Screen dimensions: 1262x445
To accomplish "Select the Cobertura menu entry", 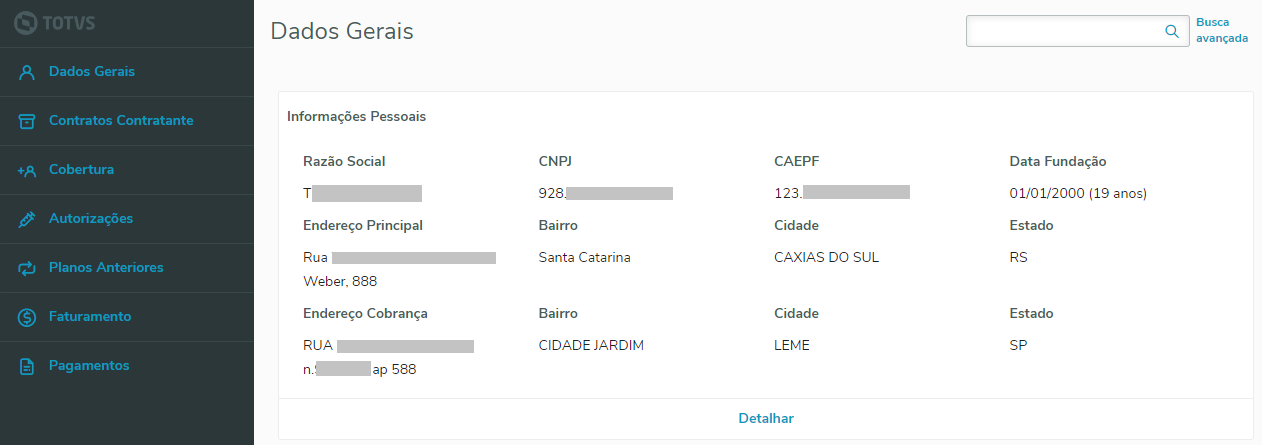I will 81,170.
